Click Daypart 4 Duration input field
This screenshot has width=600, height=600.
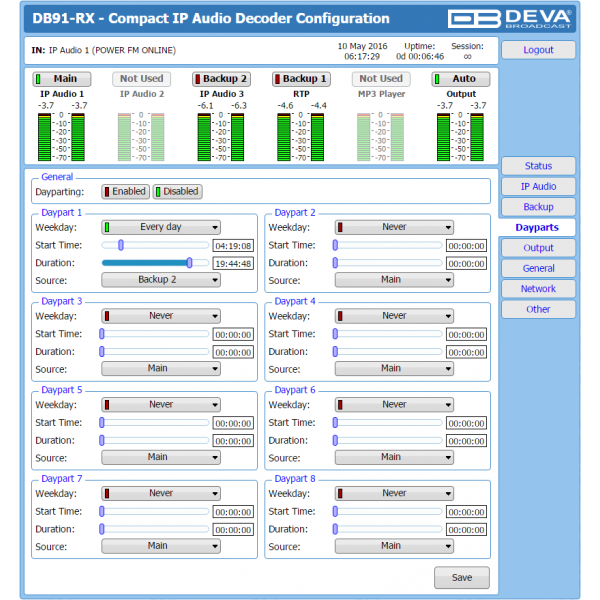click(466, 352)
